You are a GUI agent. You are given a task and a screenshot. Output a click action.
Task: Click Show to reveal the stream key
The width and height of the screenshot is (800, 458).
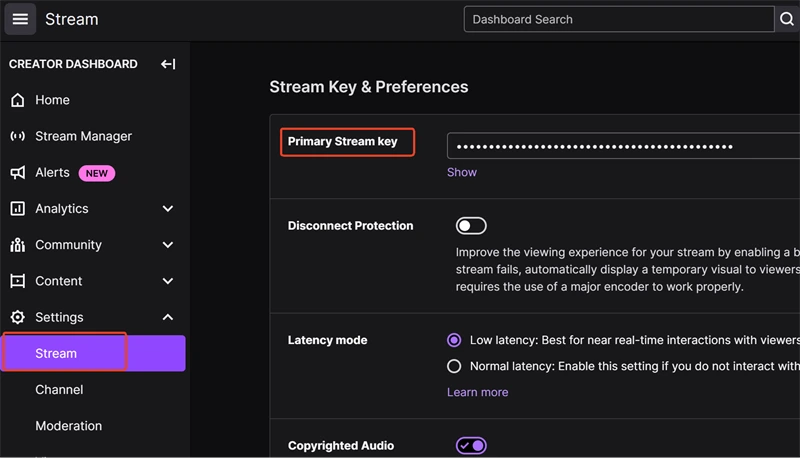(x=462, y=172)
